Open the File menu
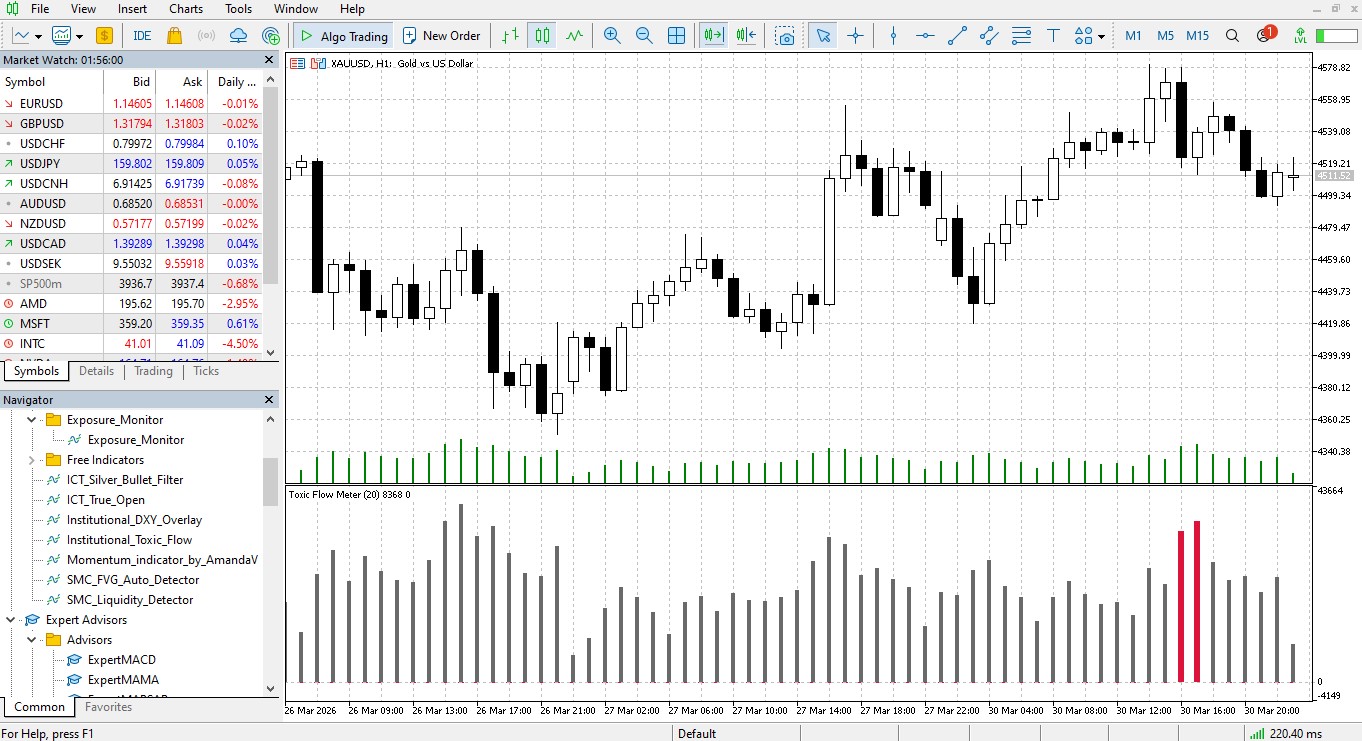 40,9
